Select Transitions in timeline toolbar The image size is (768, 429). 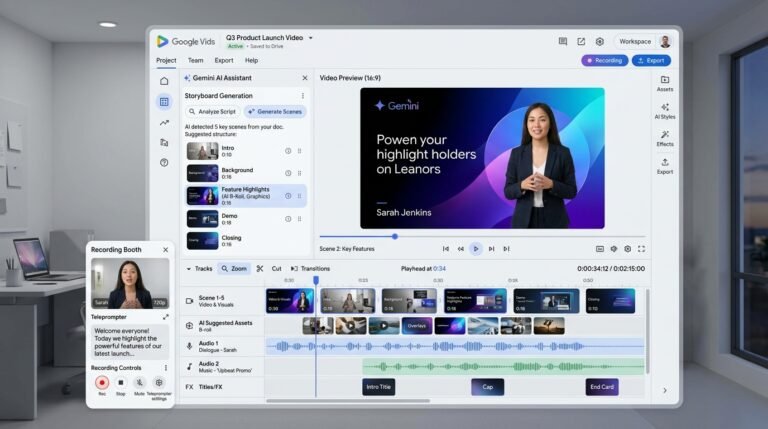[310, 268]
